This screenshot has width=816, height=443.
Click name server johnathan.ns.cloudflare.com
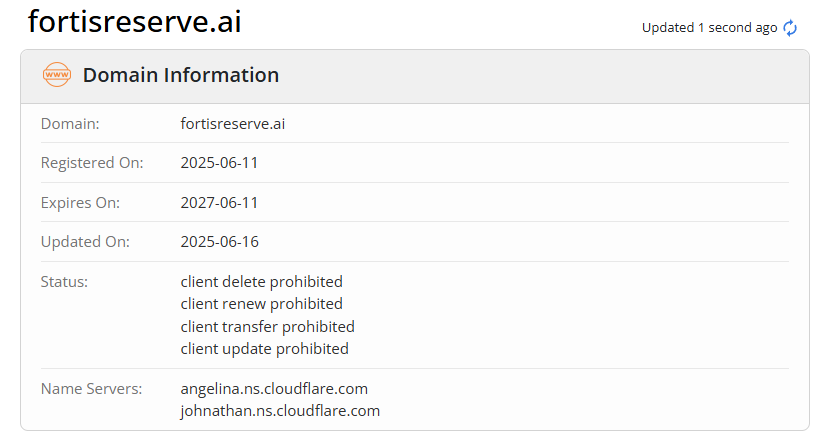pyautogui.click(x=280, y=411)
